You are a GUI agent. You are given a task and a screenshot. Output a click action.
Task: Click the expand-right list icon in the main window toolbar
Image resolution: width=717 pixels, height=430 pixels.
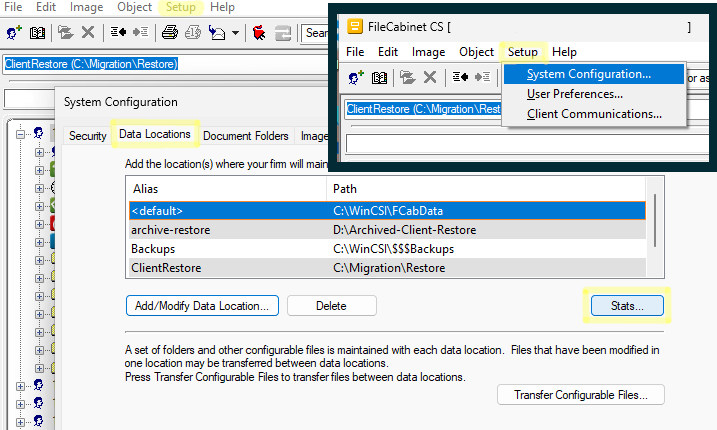tap(140, 32)
